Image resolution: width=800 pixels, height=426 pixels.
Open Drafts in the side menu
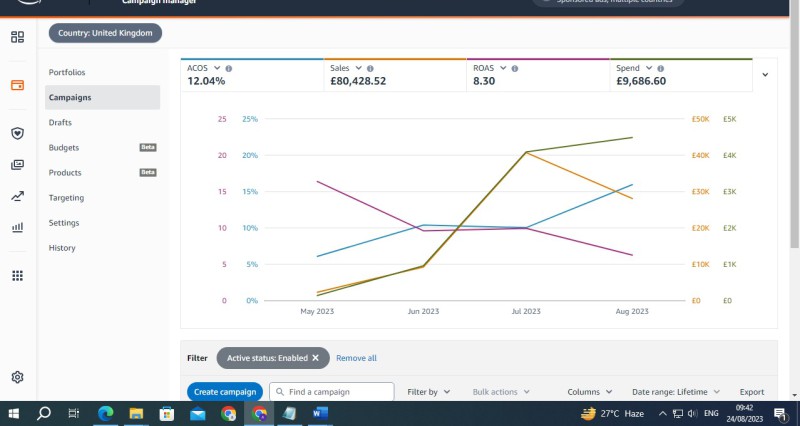pos(60,122)
